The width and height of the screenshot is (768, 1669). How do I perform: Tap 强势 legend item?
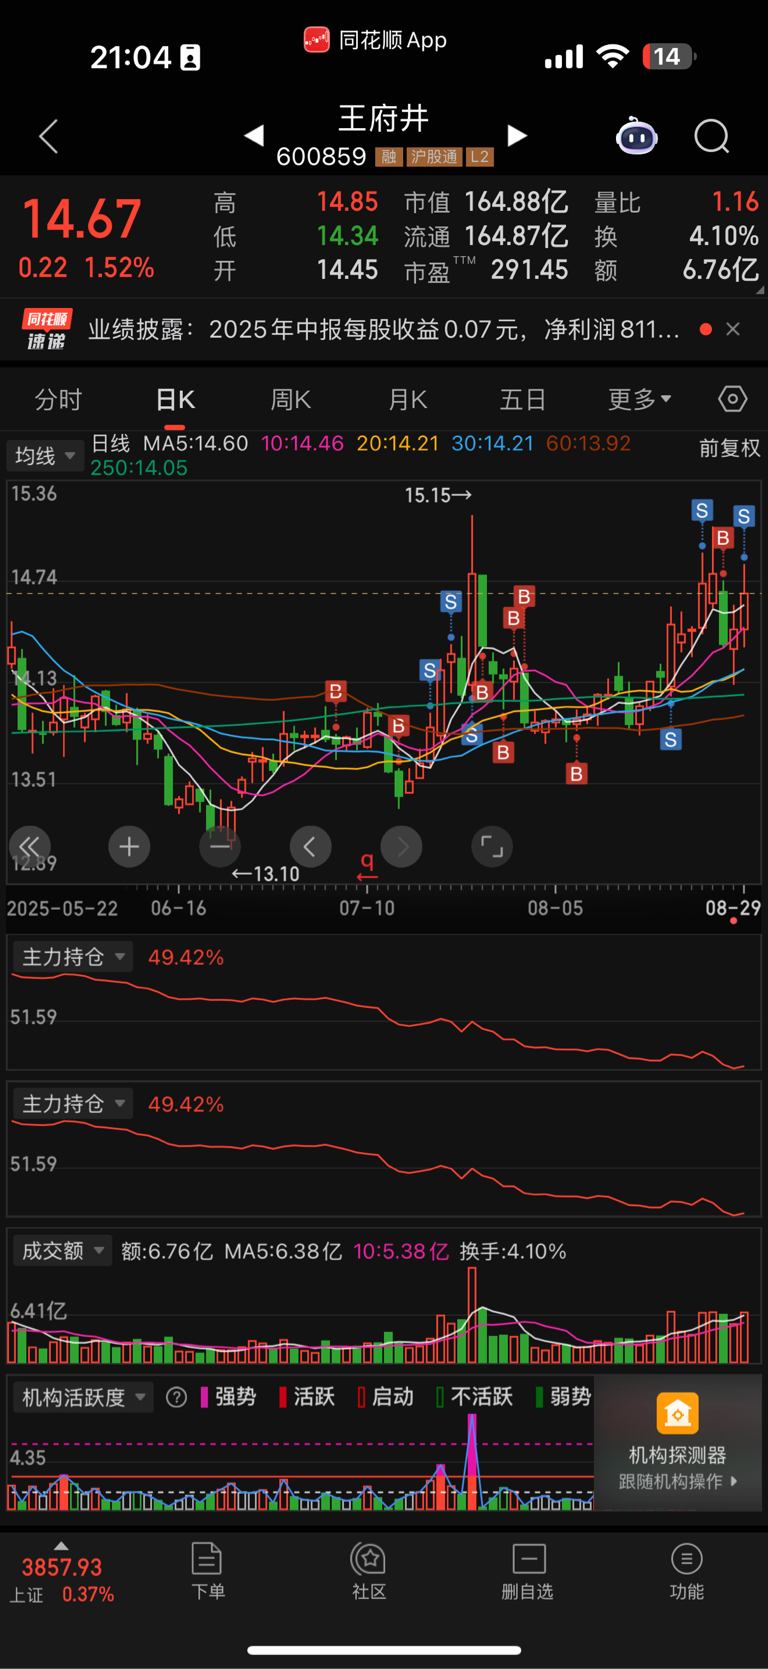pyautogui.click(x=228, y=1397)
